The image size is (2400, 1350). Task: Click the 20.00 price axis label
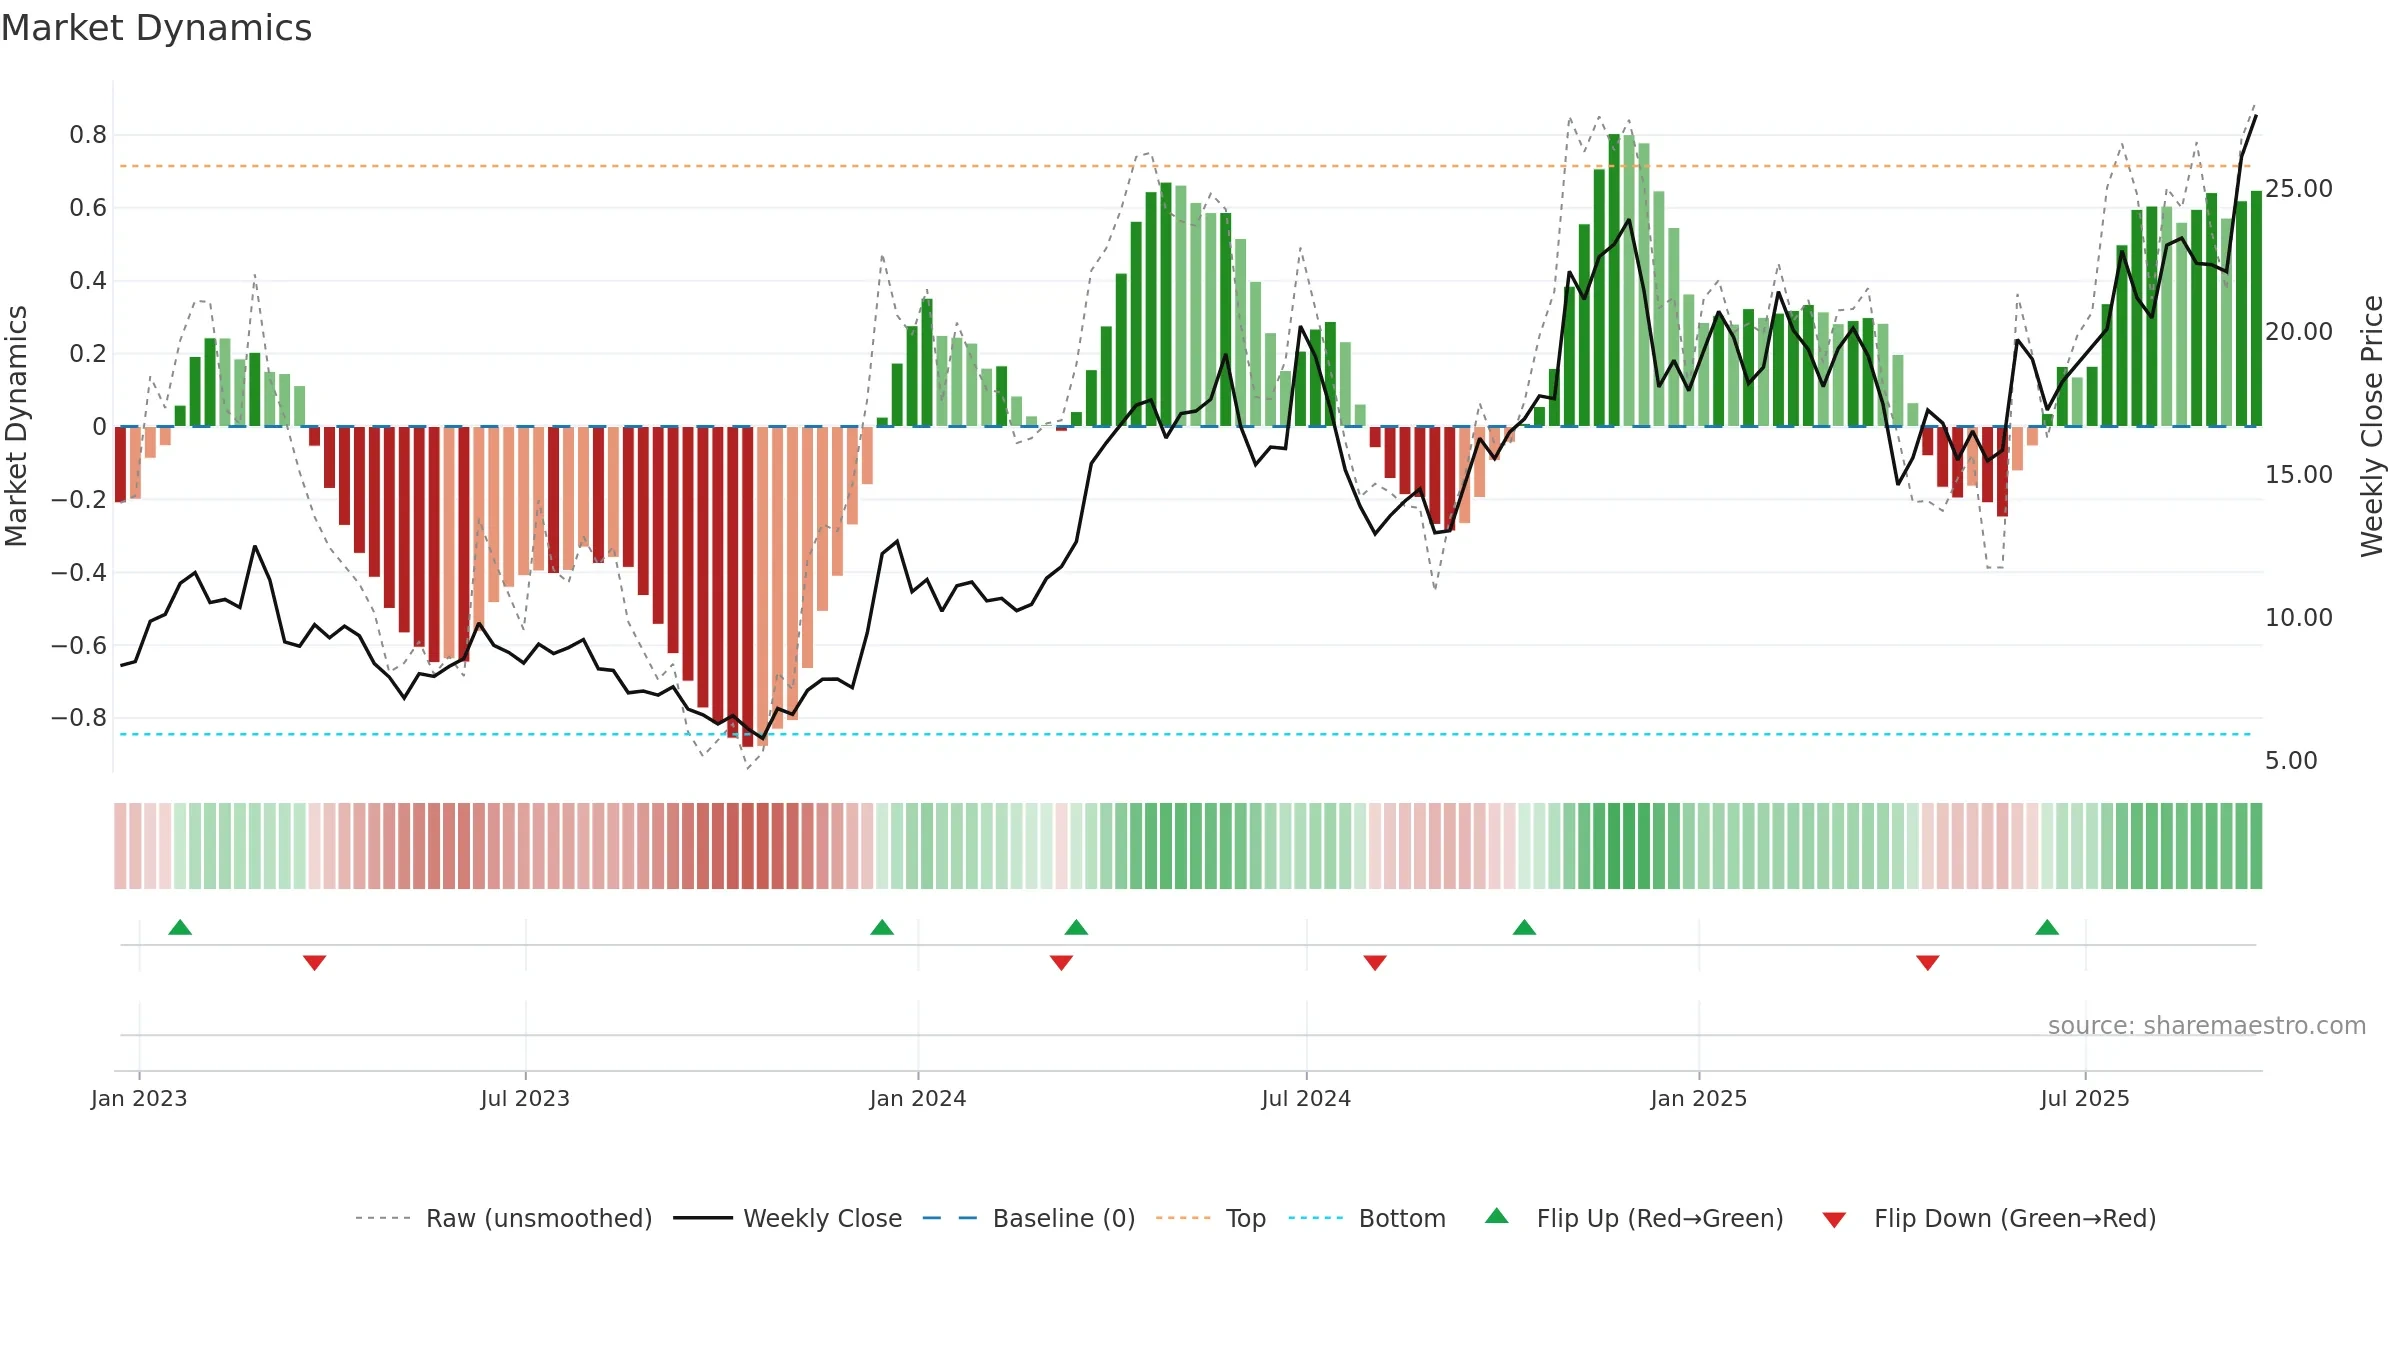2299,331
